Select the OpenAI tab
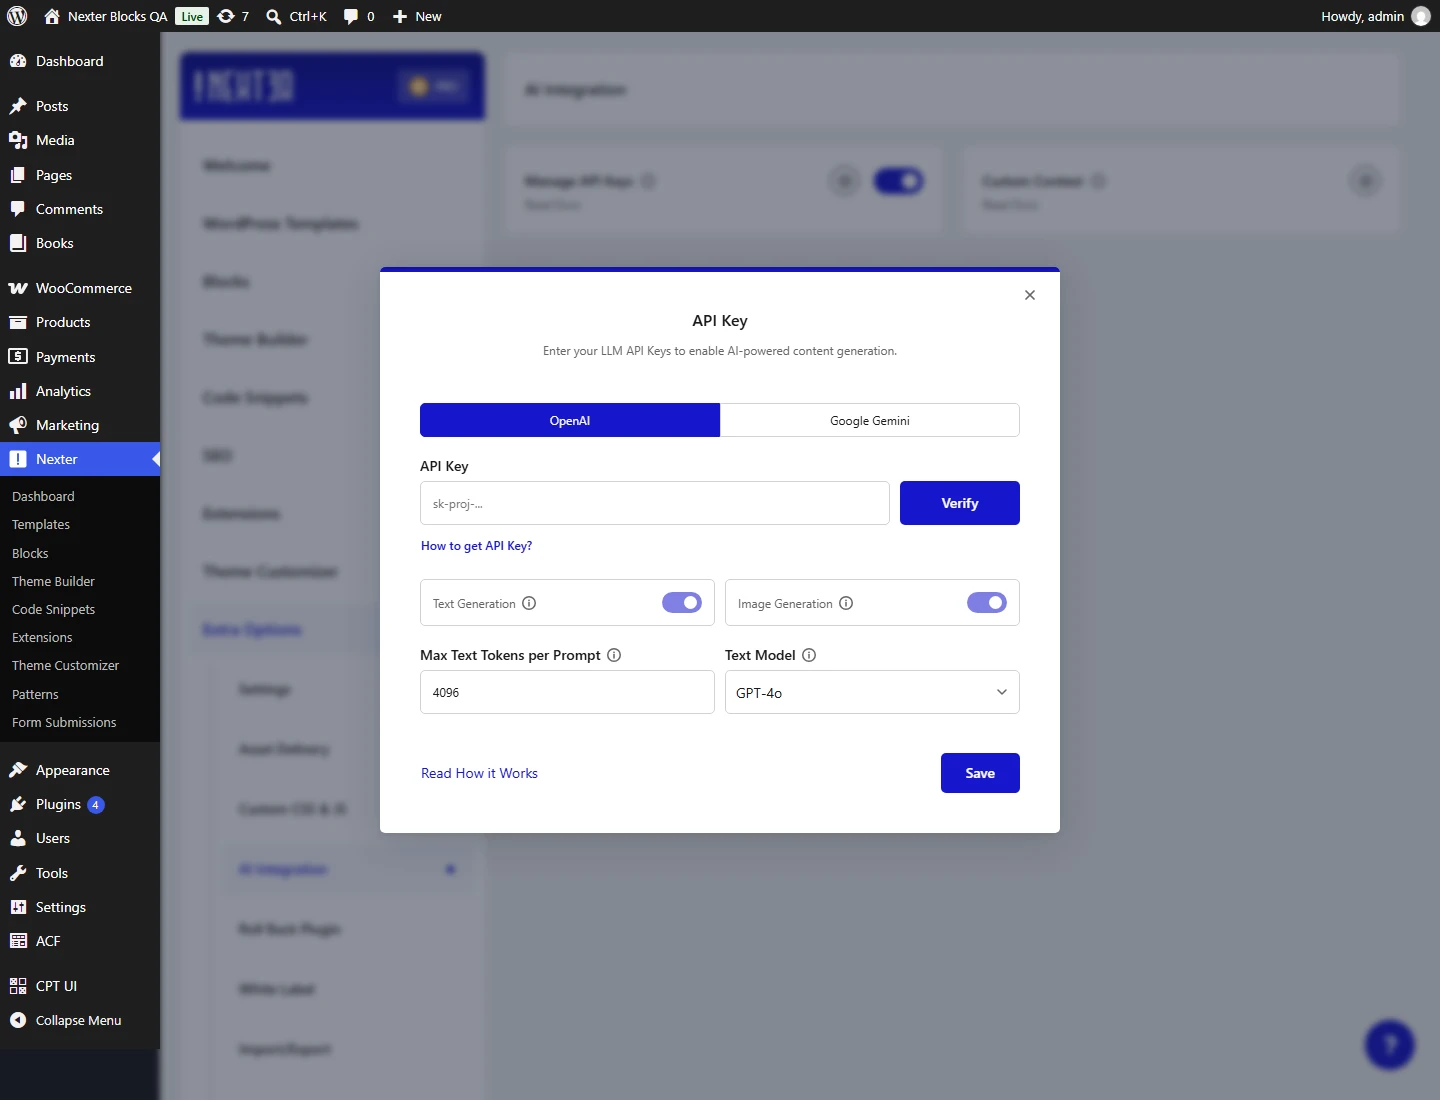This screenshot has height=1100, width=1440. pyautogui.click(x=570, y=420)
